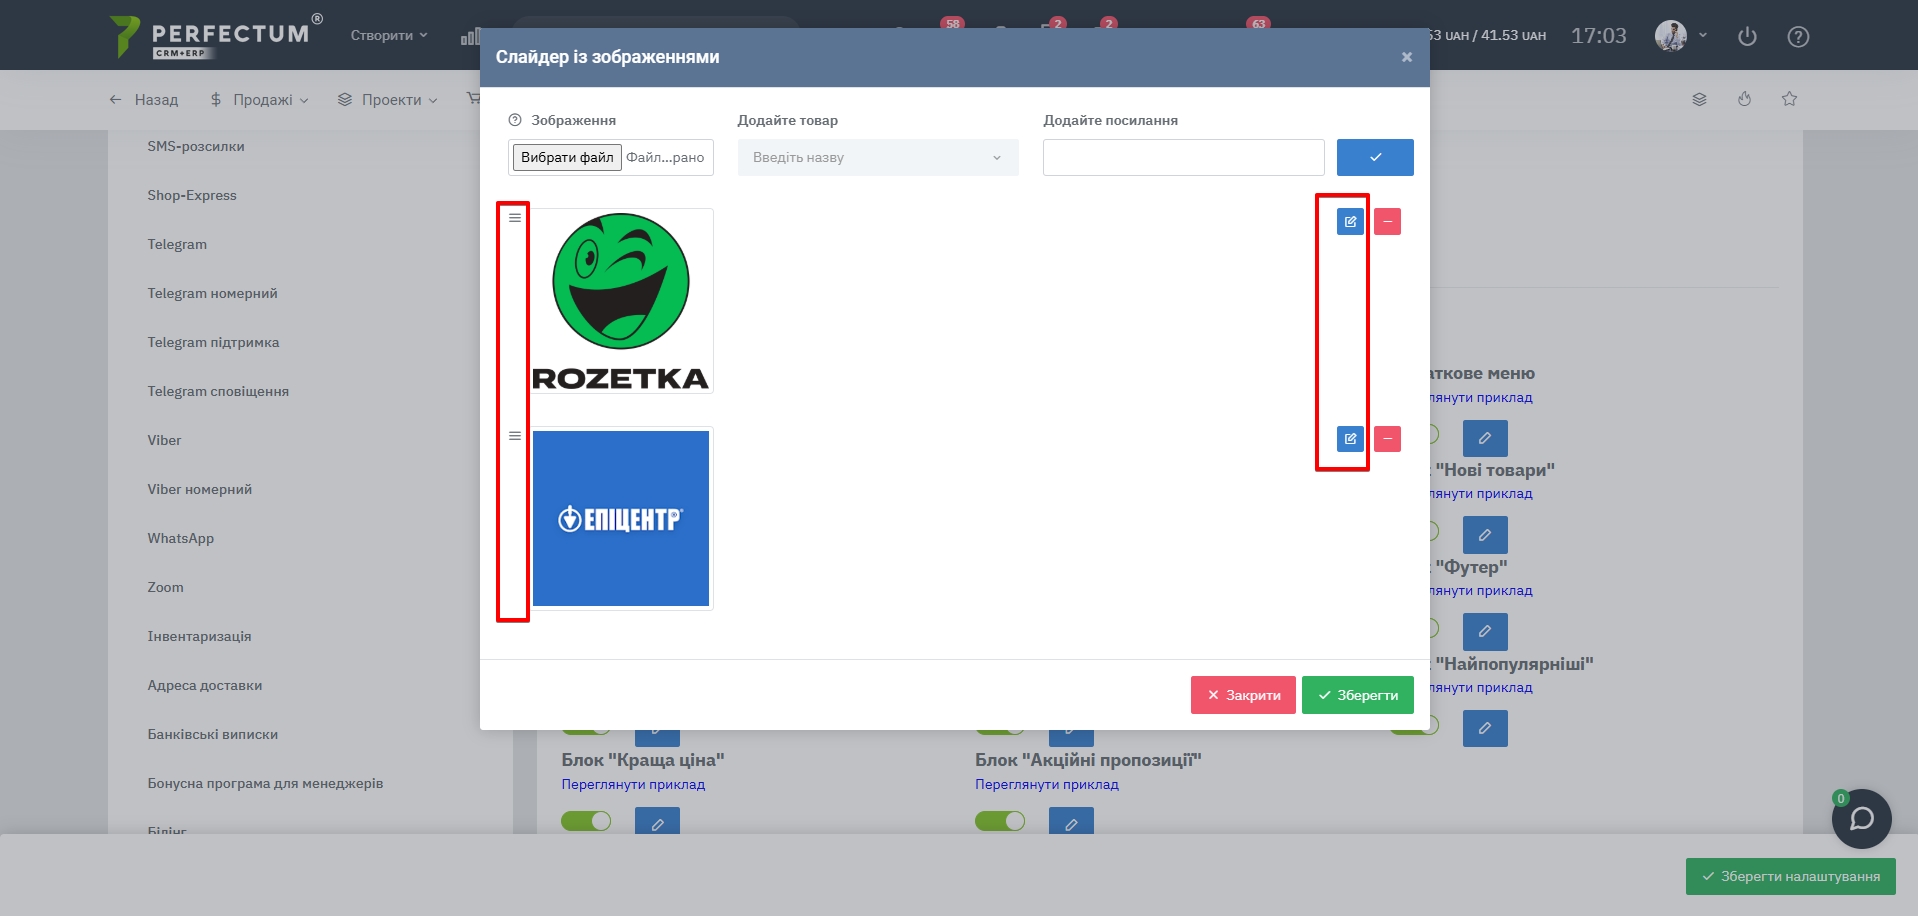Click the user avatar picture
The image size is (1918, 916).
pyautogui.click(x=1670, y=36)
